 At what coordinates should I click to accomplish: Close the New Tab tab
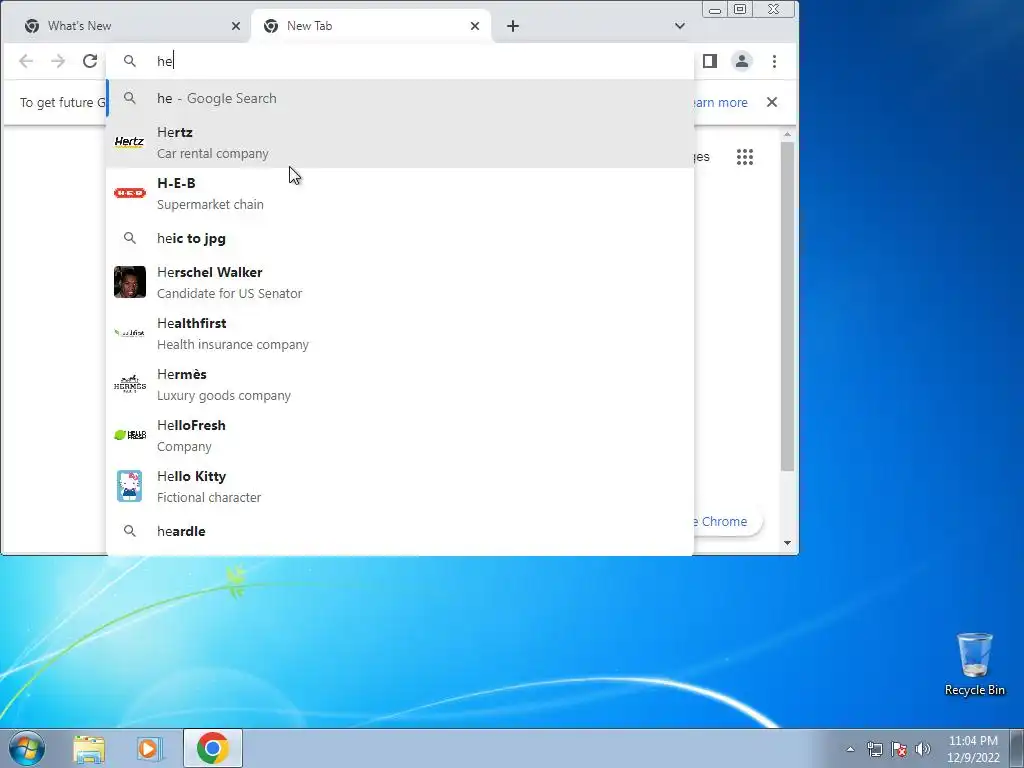click(x=475, y=26)
